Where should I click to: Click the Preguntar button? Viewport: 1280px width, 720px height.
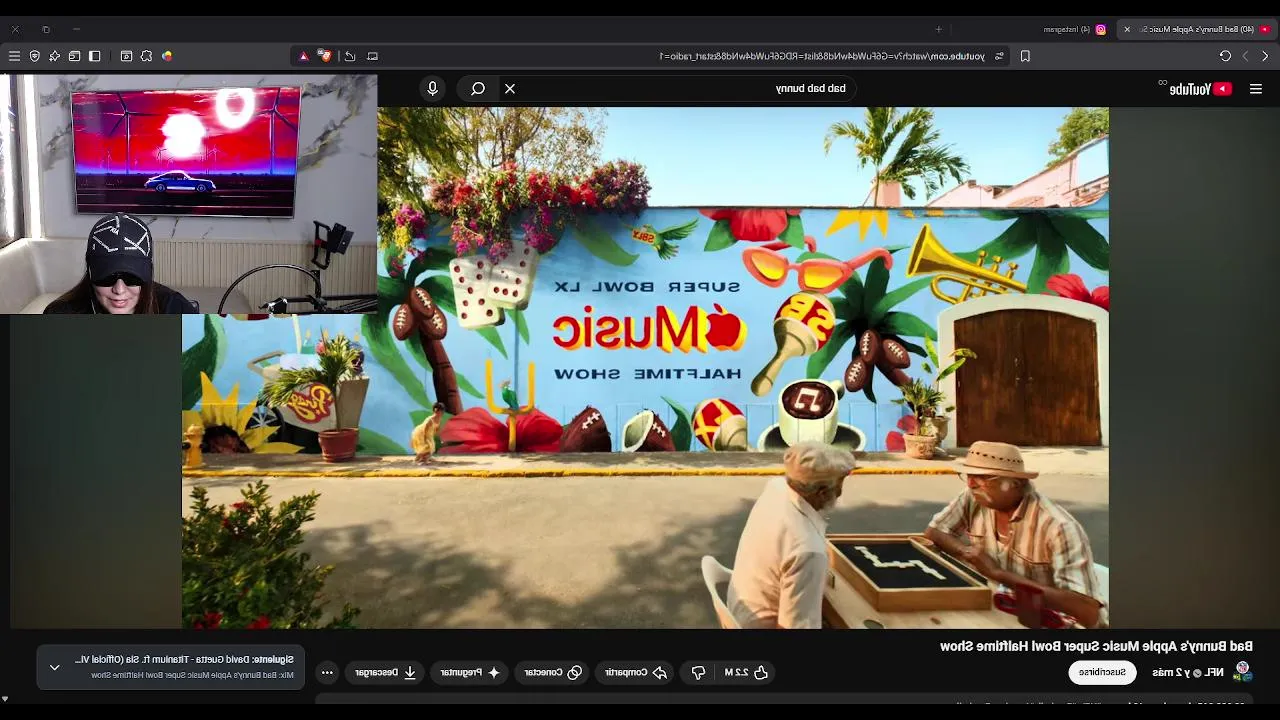[x=470, y=672]
